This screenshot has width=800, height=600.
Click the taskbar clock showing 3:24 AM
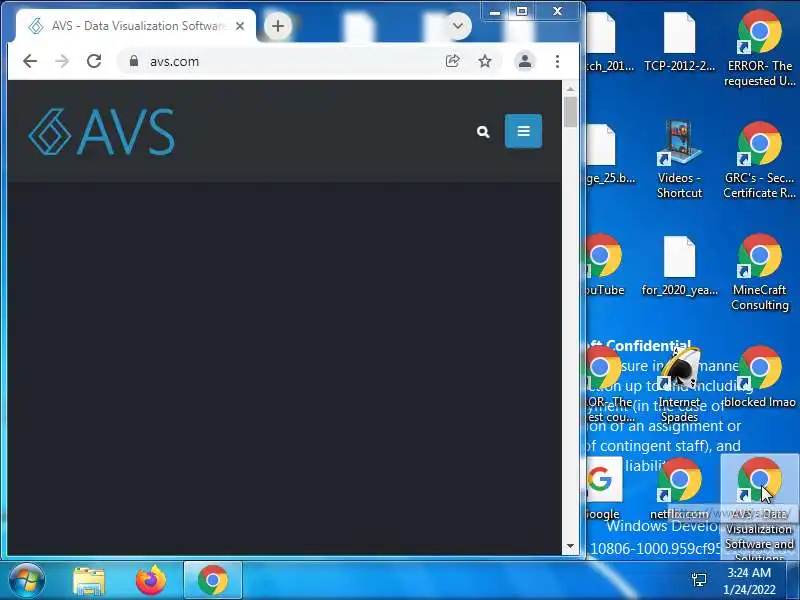click(x=748, y=581)
